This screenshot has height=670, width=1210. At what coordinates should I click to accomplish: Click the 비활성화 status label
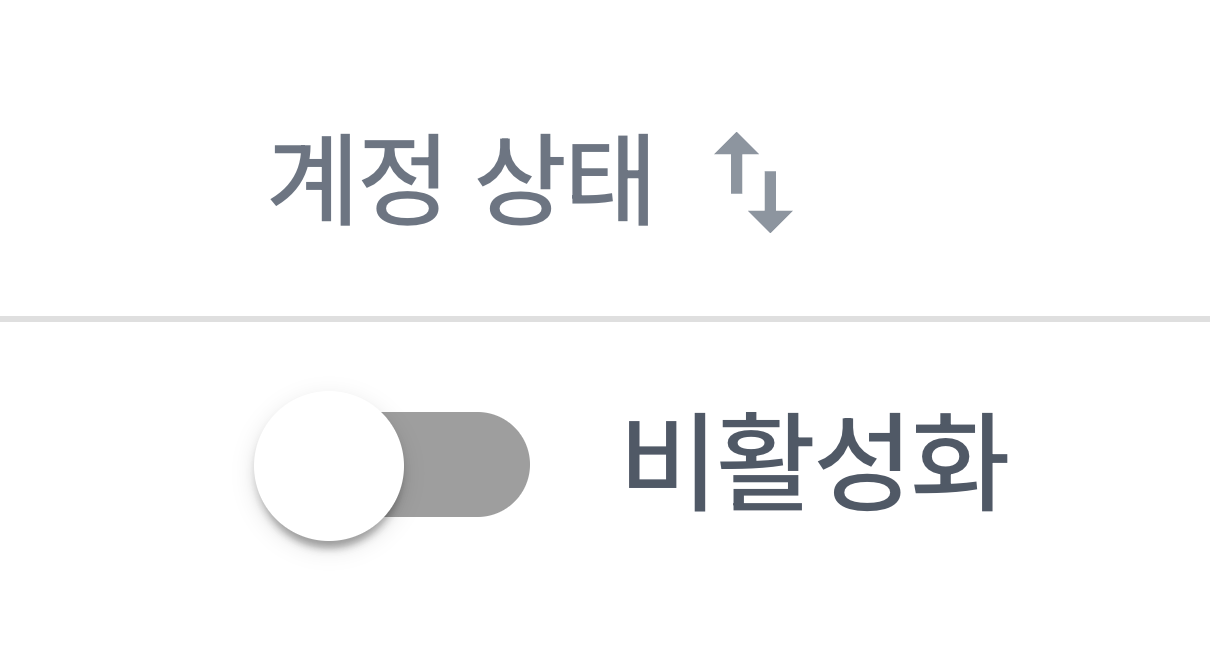[815, 465]
